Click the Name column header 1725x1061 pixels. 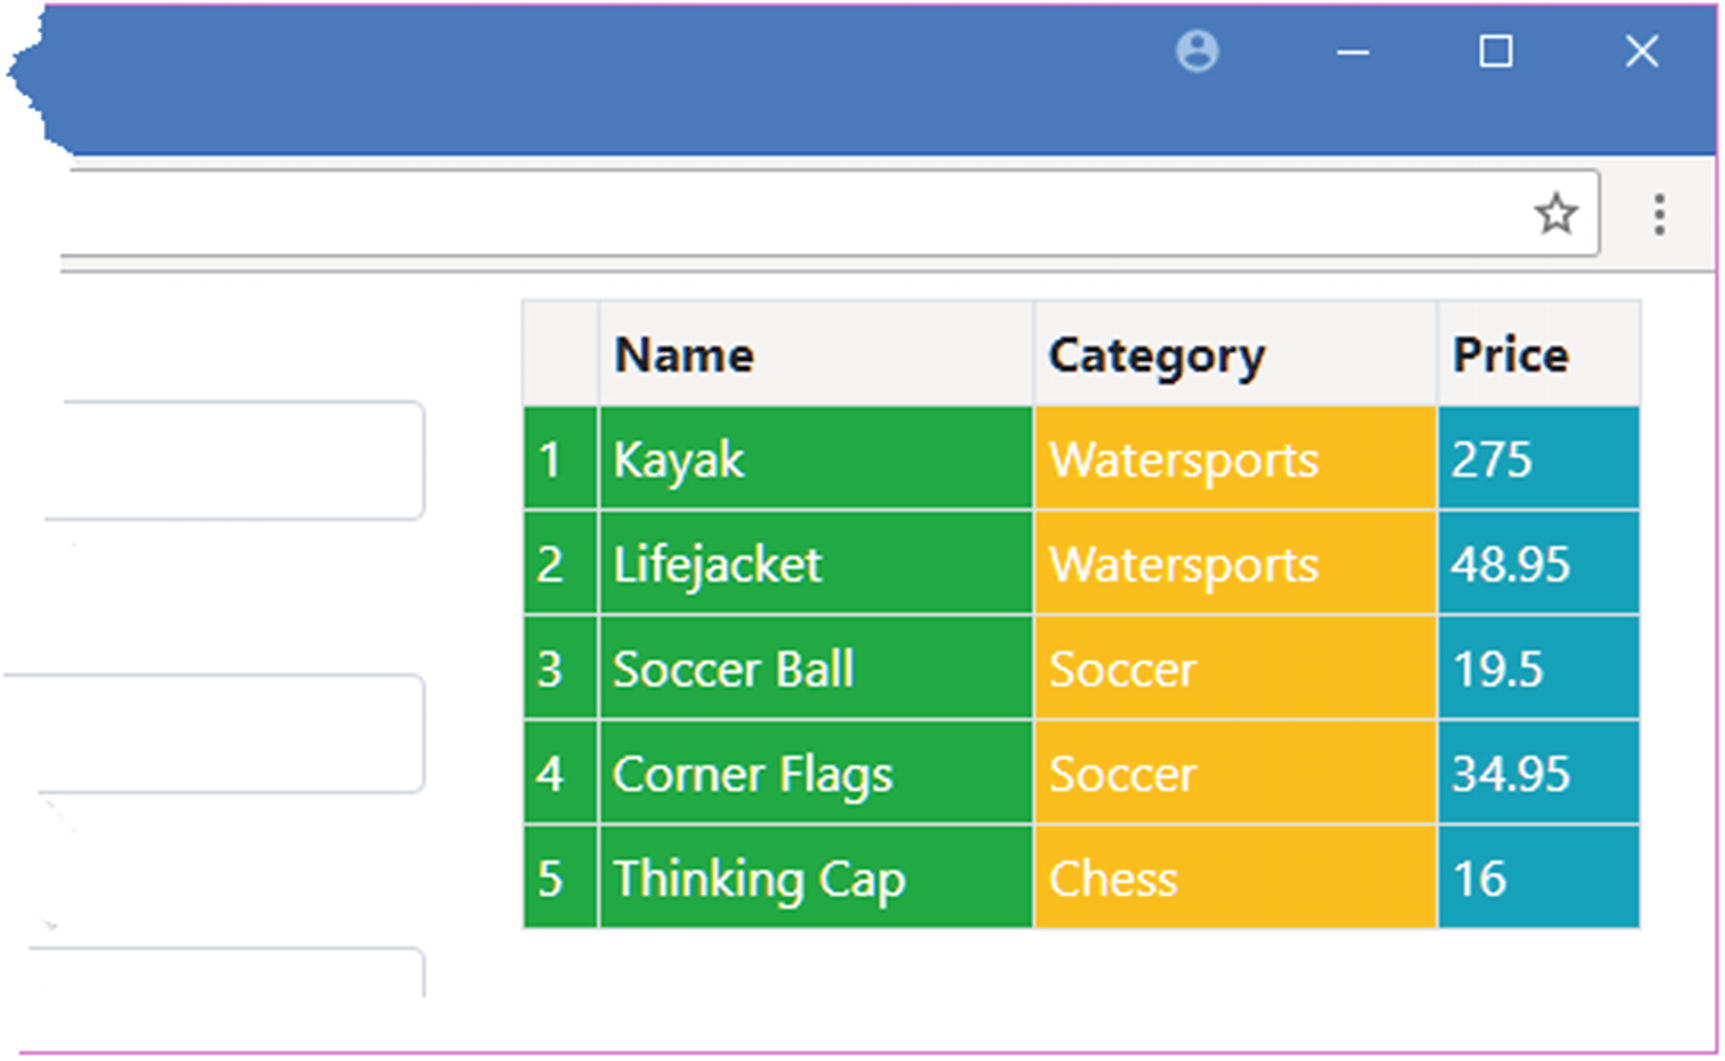pyautogui.click(x=685, y=355)
